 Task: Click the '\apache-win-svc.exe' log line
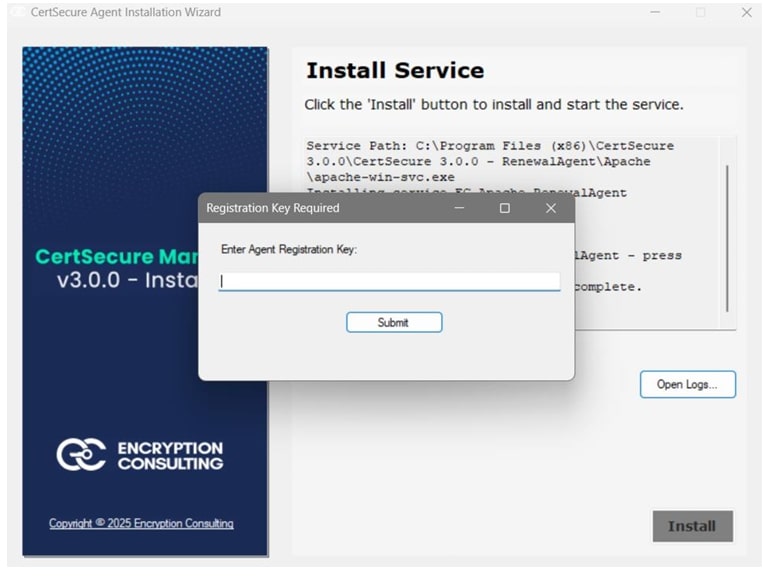pos(380,177)
